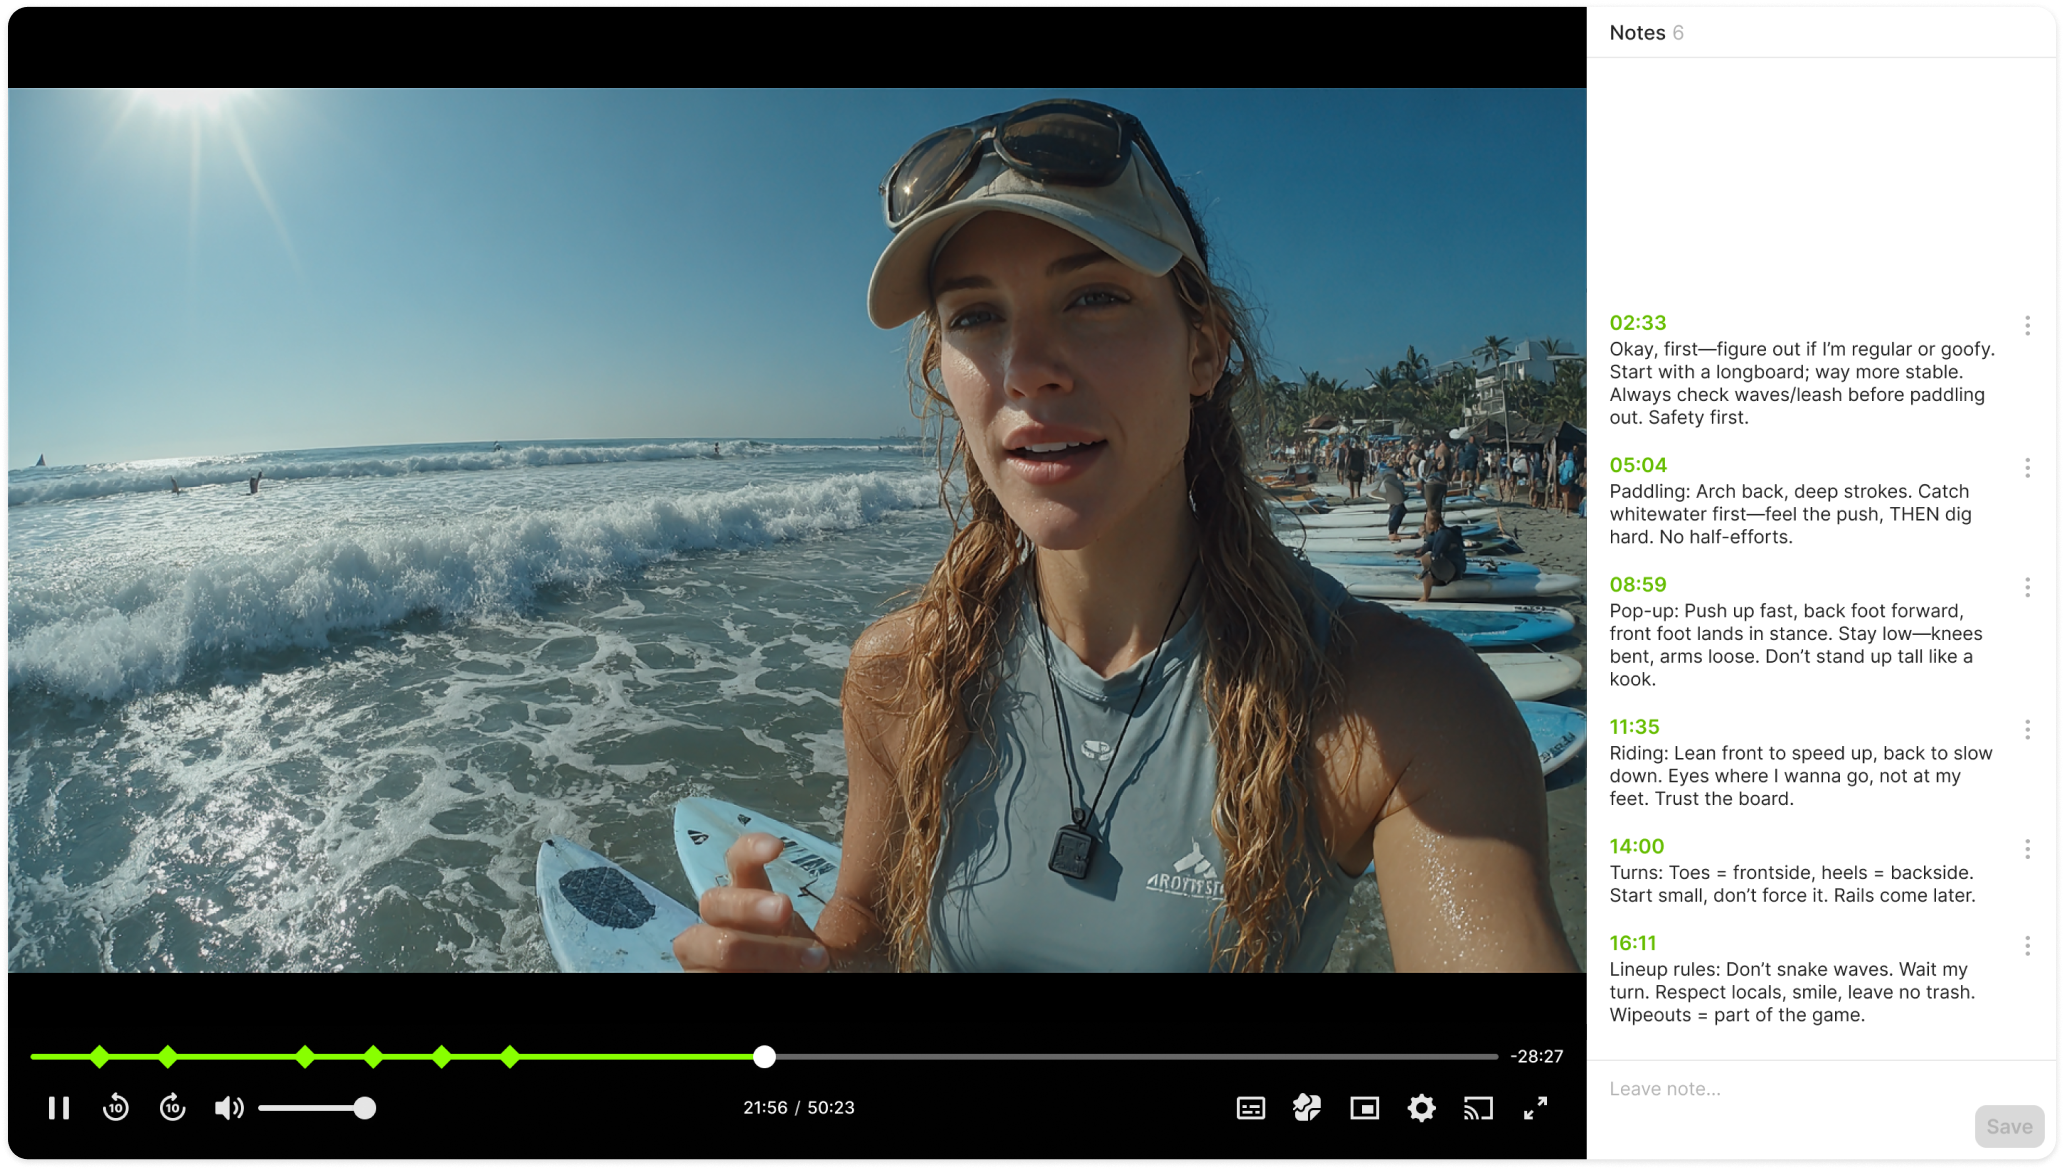Click the Save note button
Viewport: 2064px width, 1169px height.
tap(2008, 1127)
